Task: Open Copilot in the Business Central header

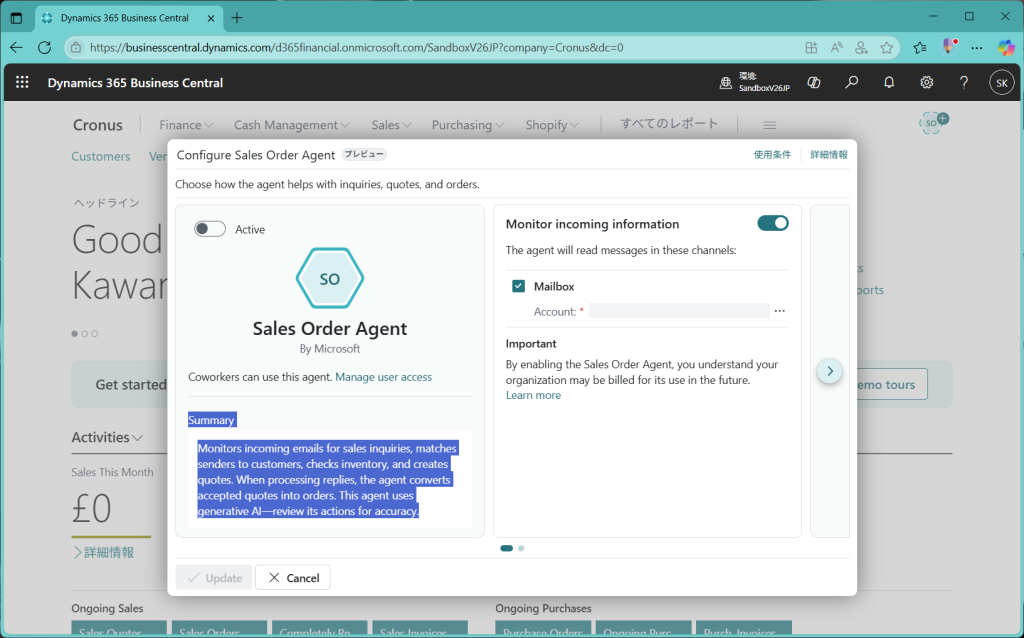Action: [814, 82]
